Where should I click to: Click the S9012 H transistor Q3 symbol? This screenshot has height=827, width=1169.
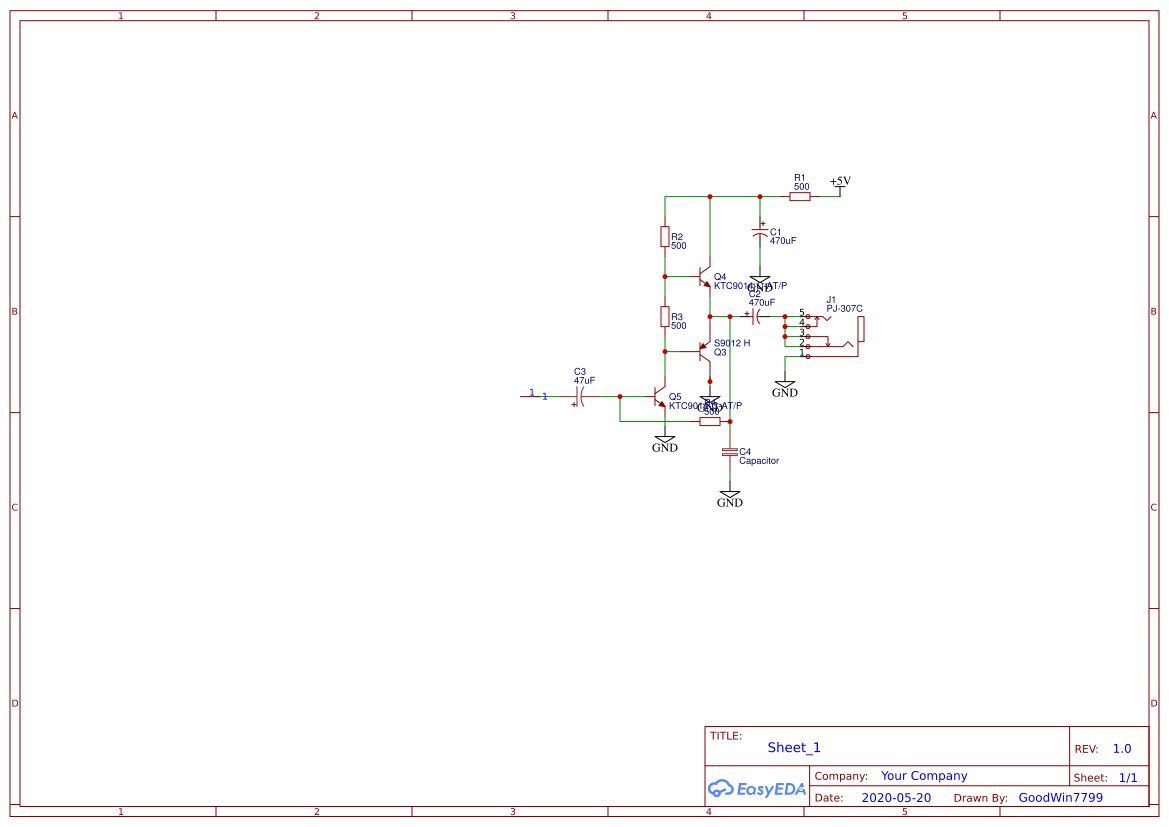704,351
